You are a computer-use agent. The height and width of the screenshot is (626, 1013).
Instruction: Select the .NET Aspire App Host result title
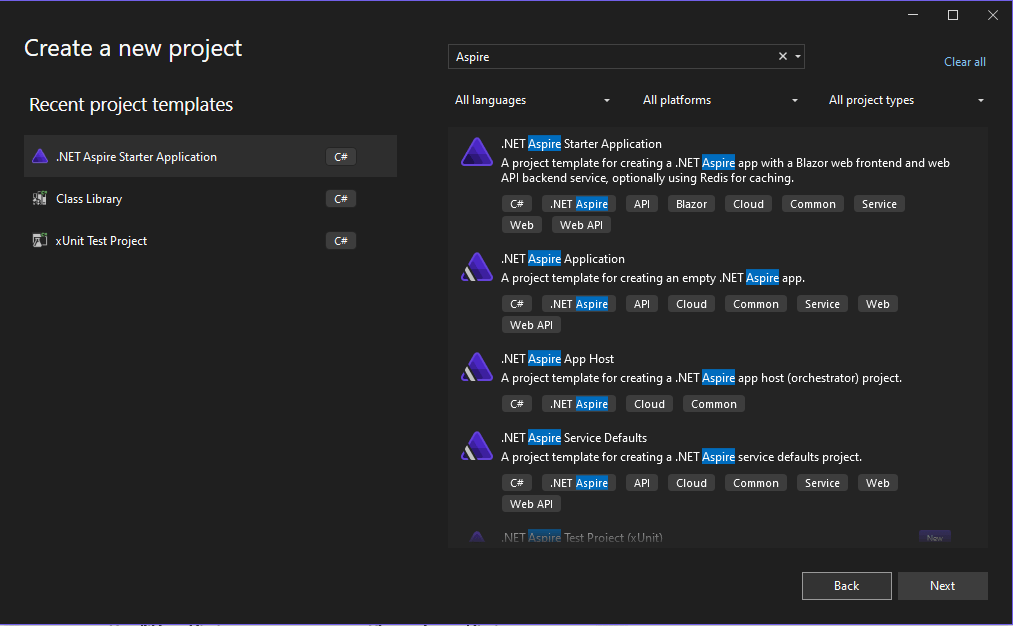(x=558, y=359)
